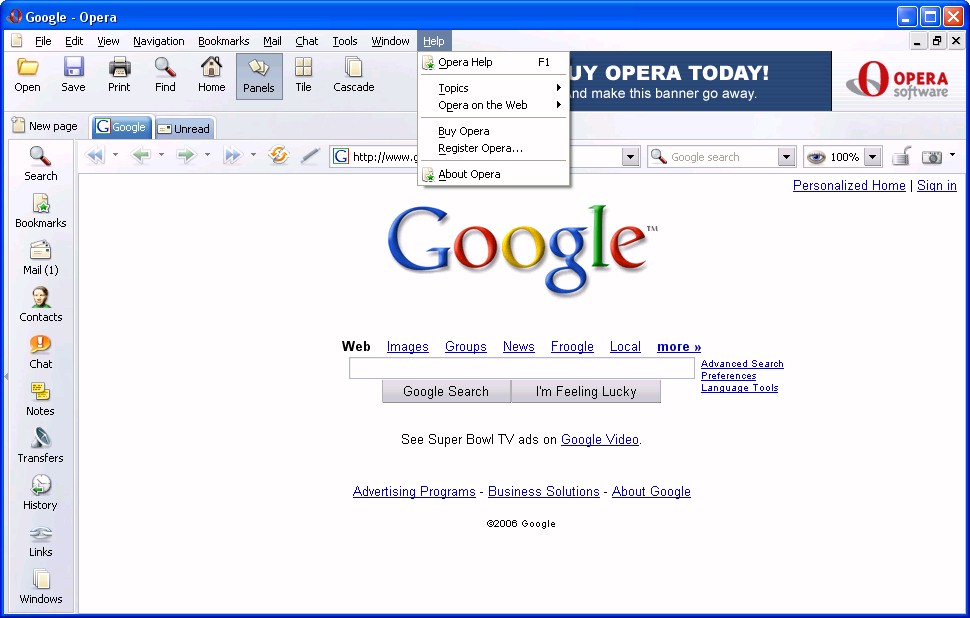Click the Reload page icon
Viewport: 970px width, 618px height.
(x=278, y=155)
